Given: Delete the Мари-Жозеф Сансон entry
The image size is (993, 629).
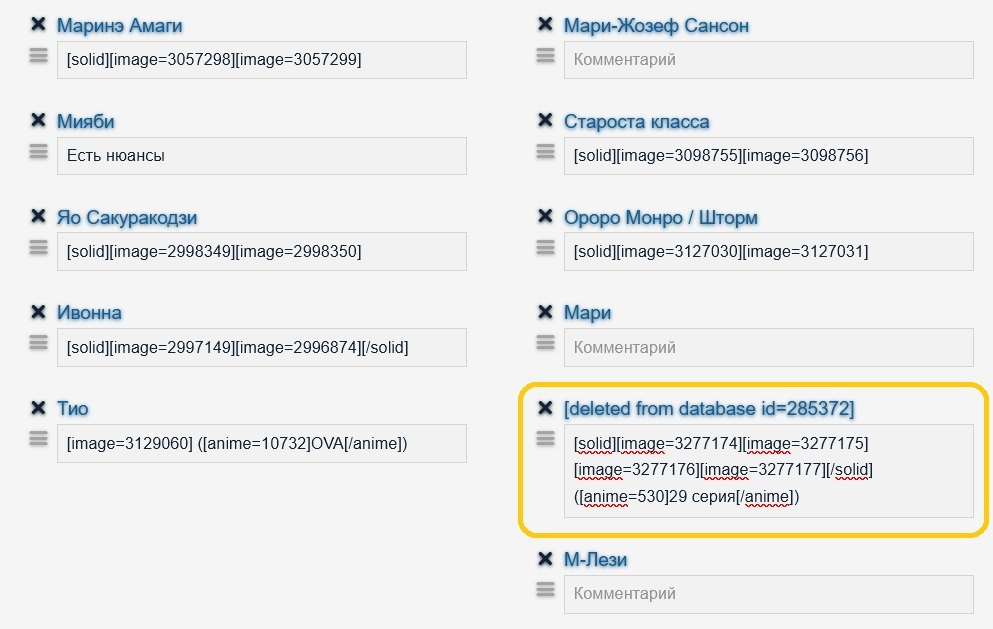Looking at the screenshot, I should point(545,24).
